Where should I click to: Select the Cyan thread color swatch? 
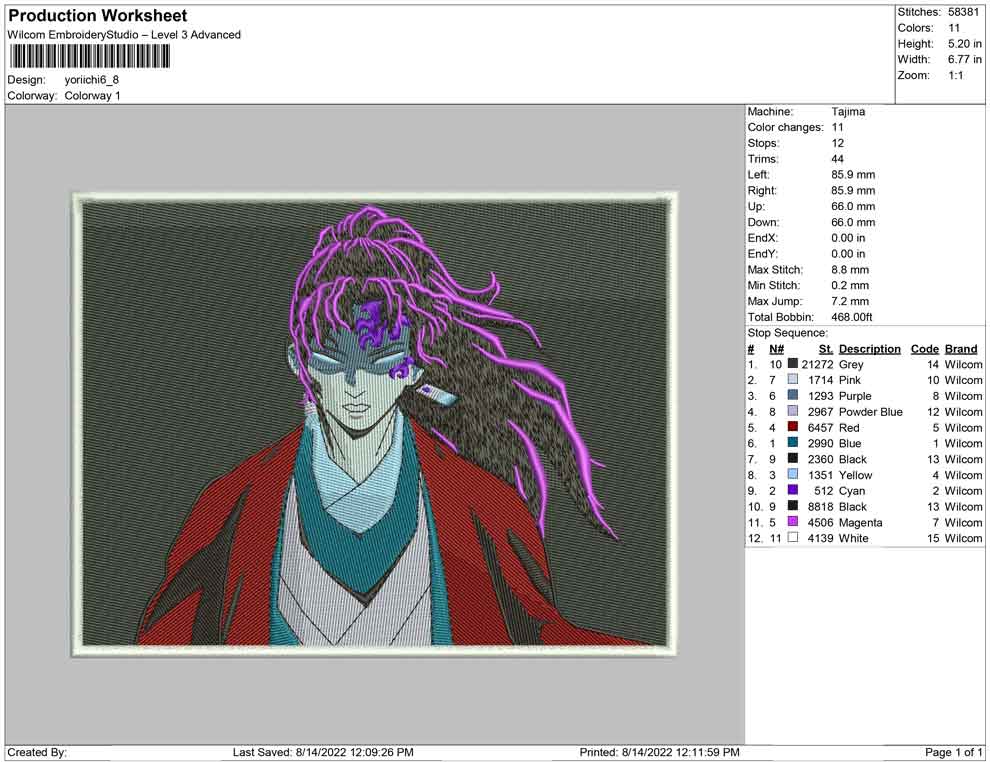tap(793, 491)
